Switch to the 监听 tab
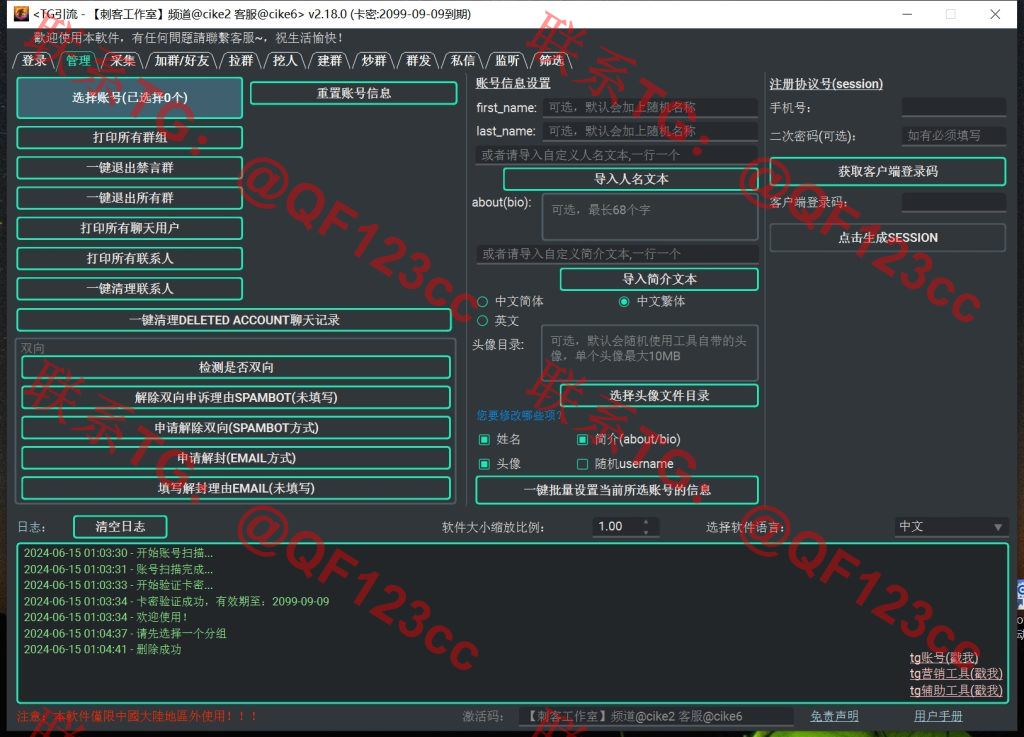 [507, 61]
